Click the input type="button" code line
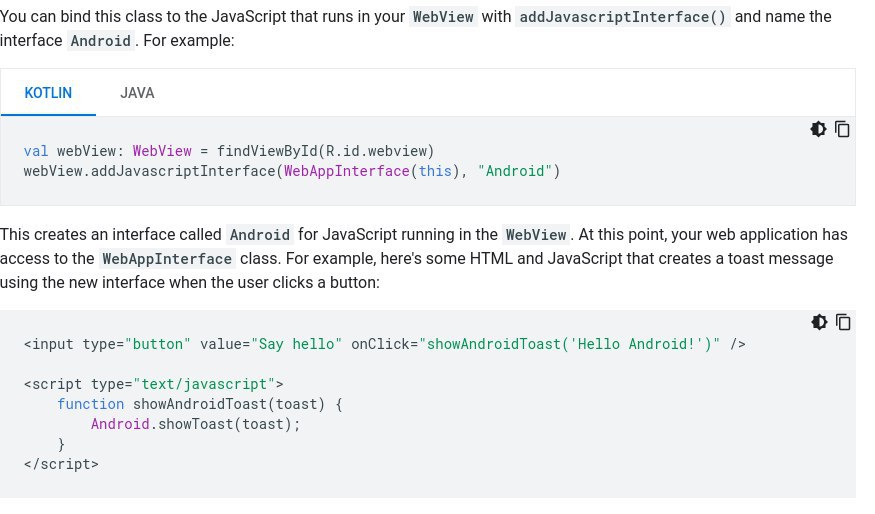875x514 pixels. click(384, 344)
